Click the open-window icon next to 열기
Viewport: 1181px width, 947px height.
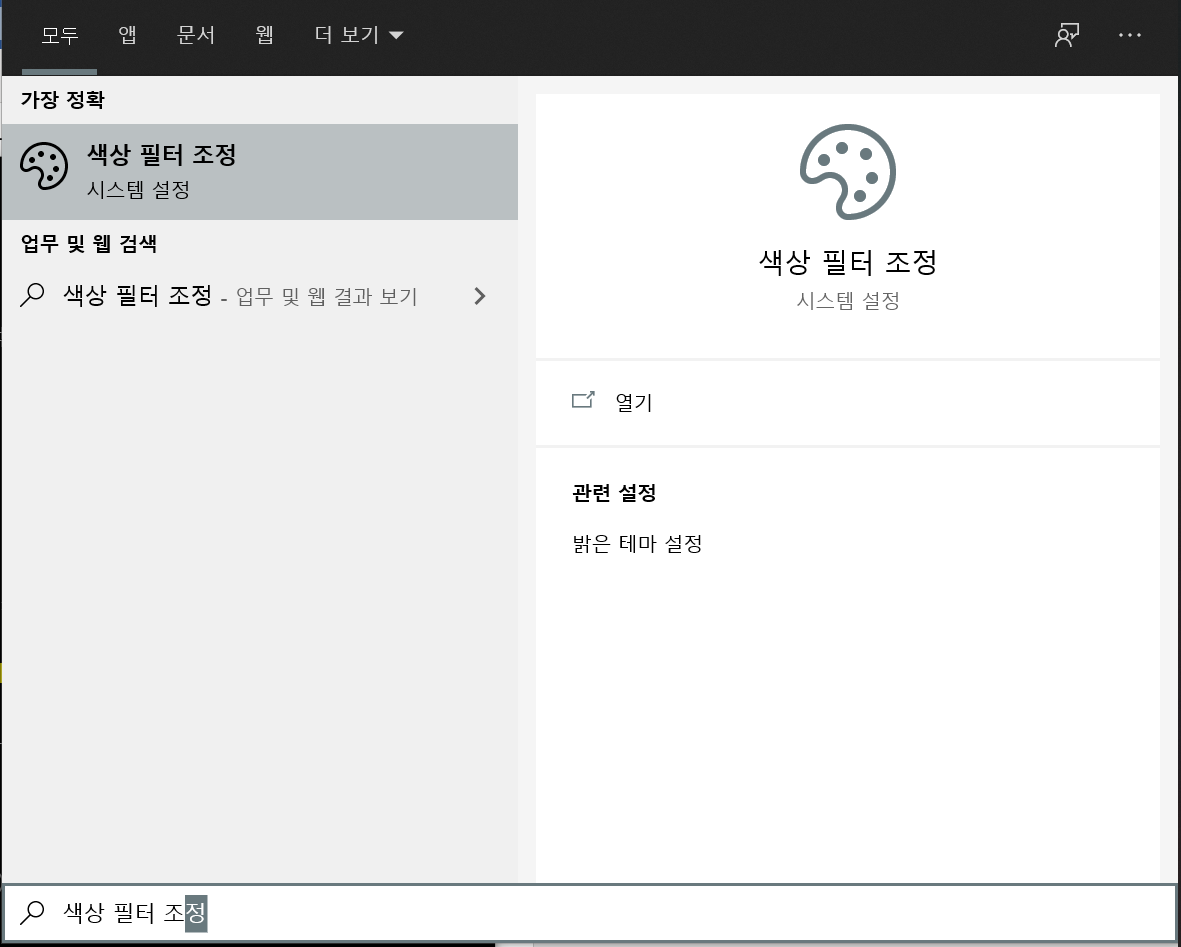coord(583,400)
